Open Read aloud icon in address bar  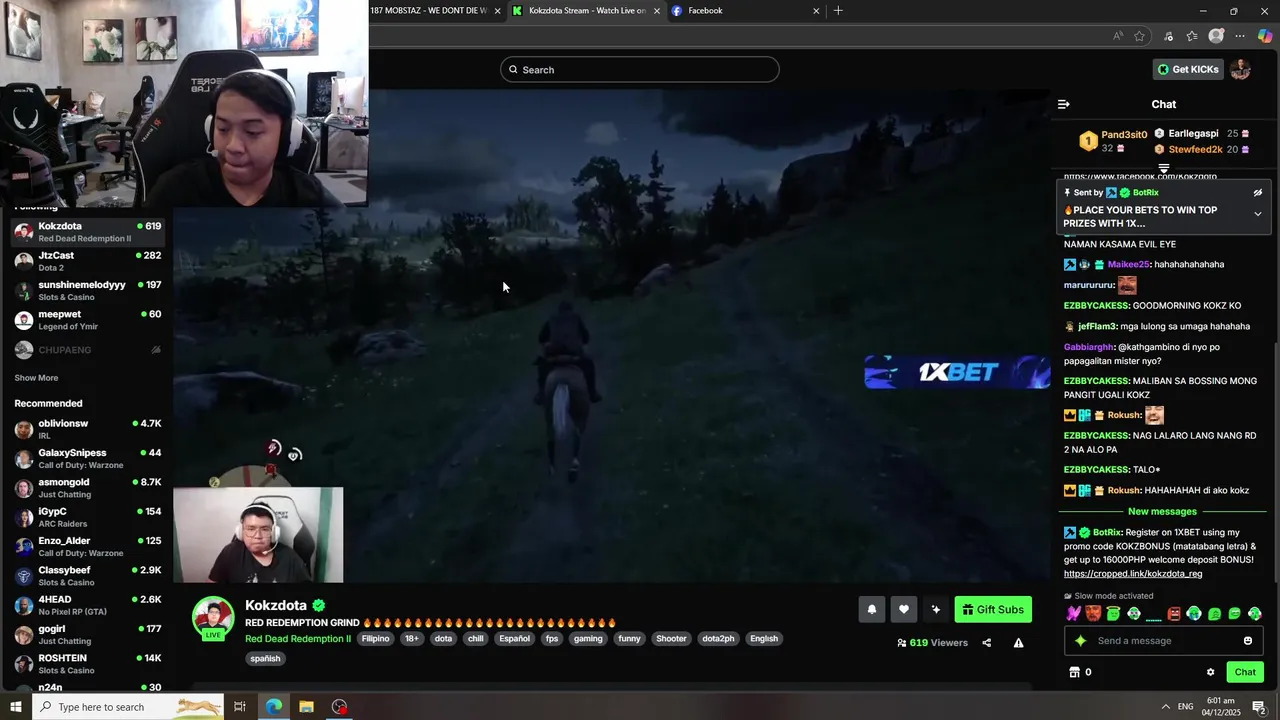[1117, 36]
